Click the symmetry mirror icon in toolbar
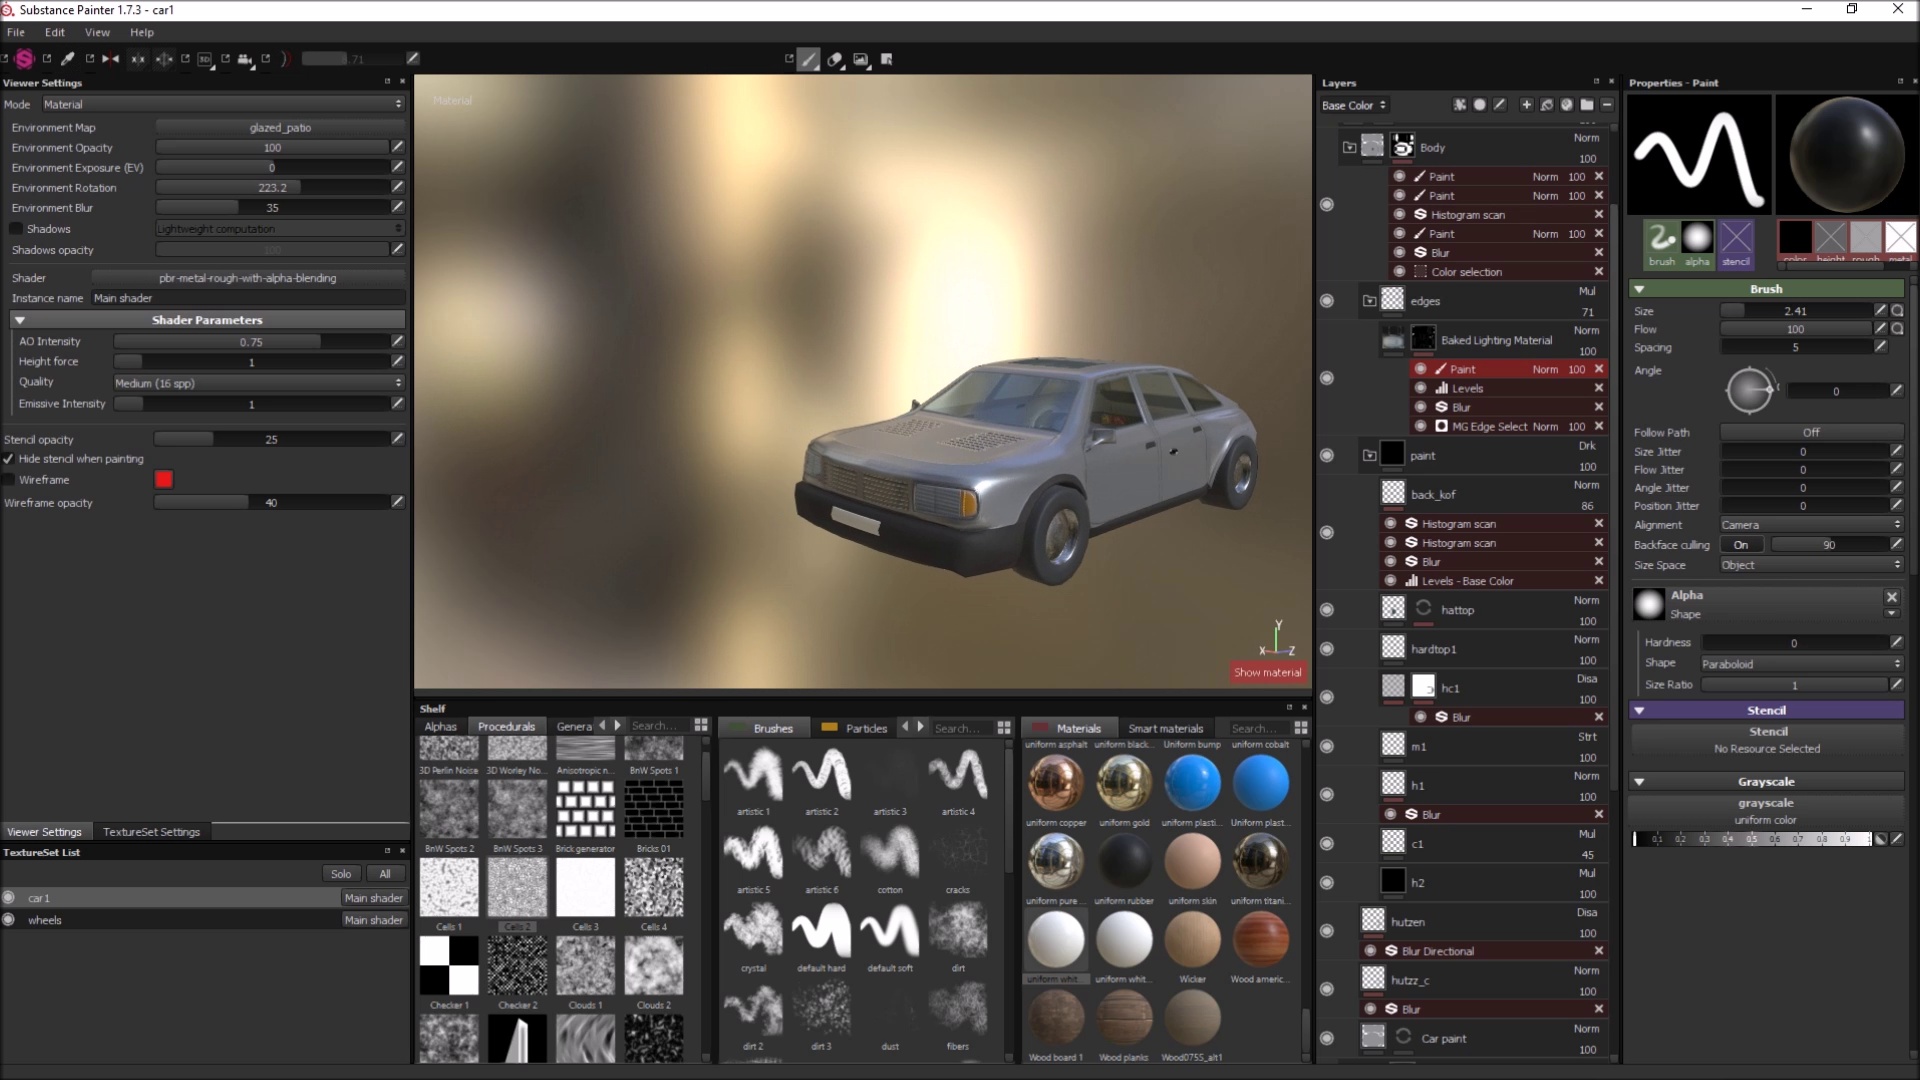The width and height of the screenshot is (1920, 1080). (x=110, y=59)
